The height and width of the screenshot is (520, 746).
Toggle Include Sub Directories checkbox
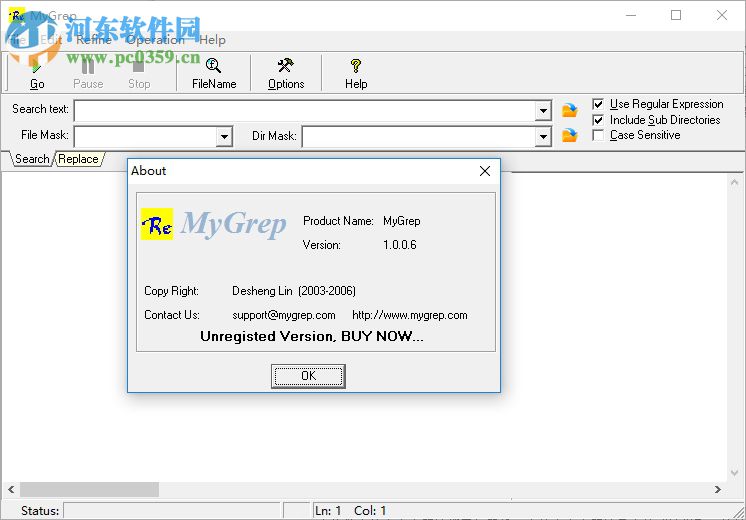598,120
